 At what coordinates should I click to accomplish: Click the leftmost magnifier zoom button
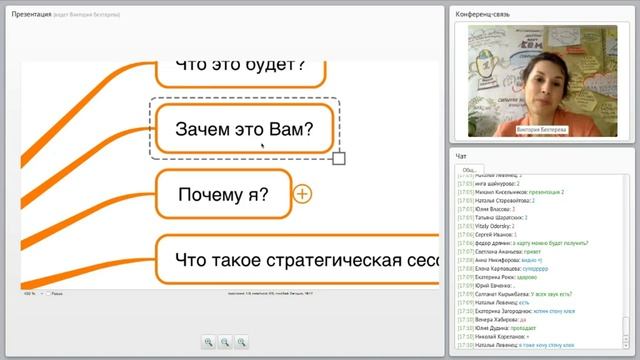[x=208, y=342]
